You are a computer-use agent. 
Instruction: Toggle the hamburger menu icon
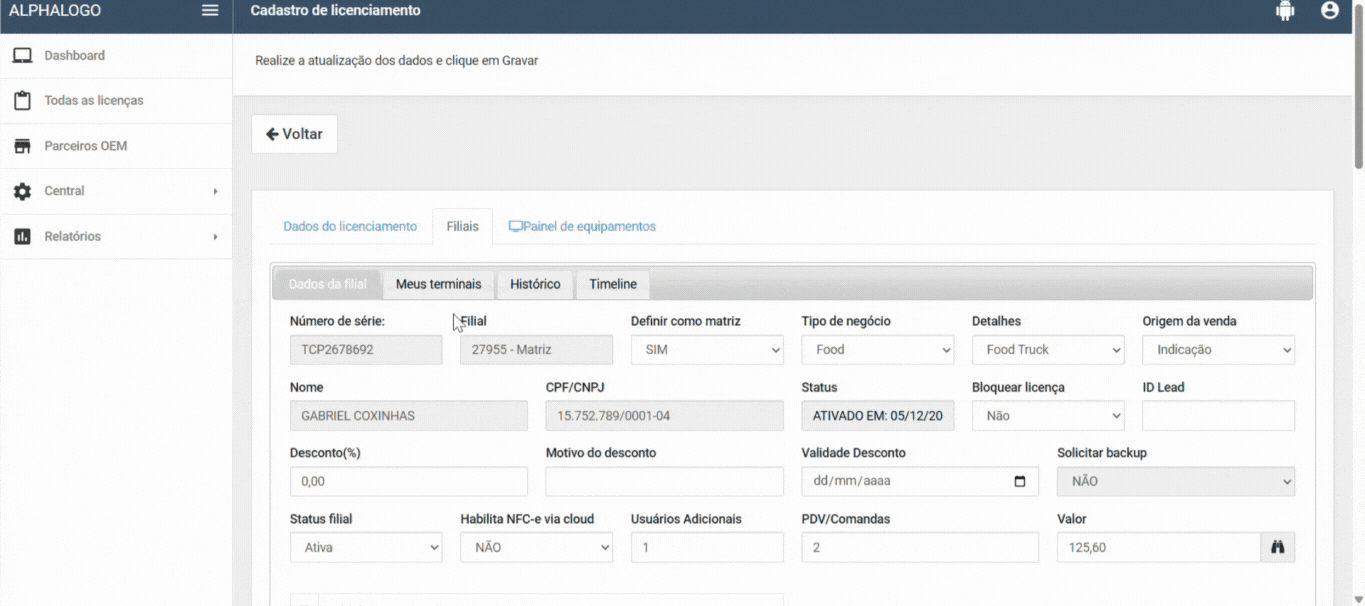click(210, 11)
